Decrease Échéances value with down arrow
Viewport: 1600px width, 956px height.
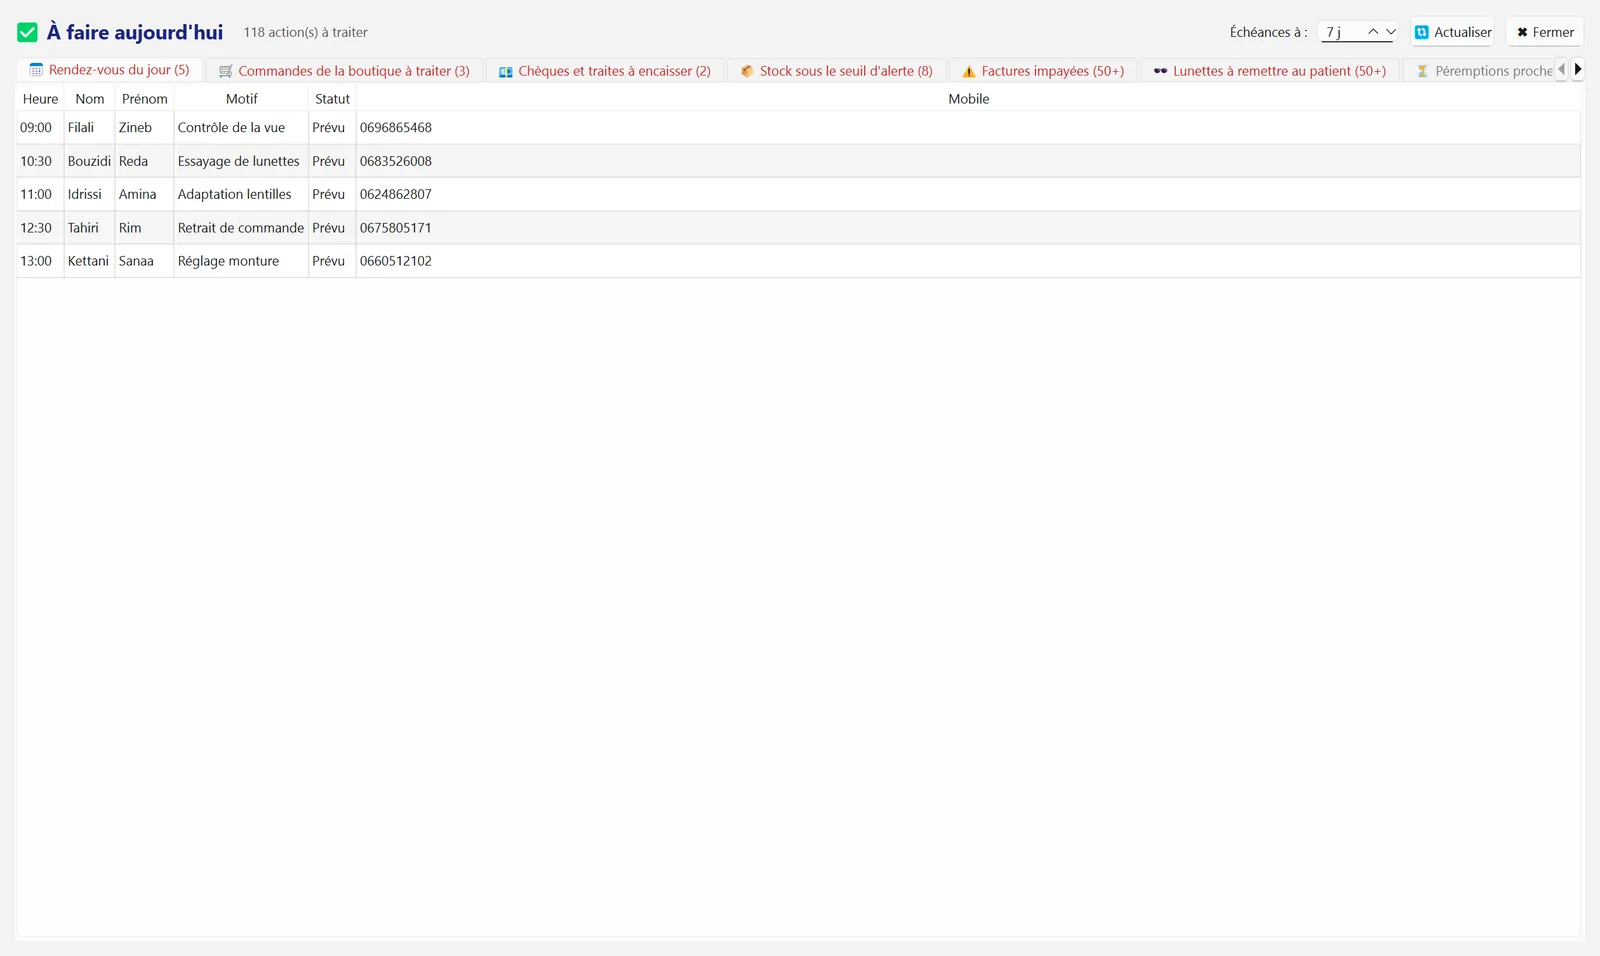[x=1390, y=32]
